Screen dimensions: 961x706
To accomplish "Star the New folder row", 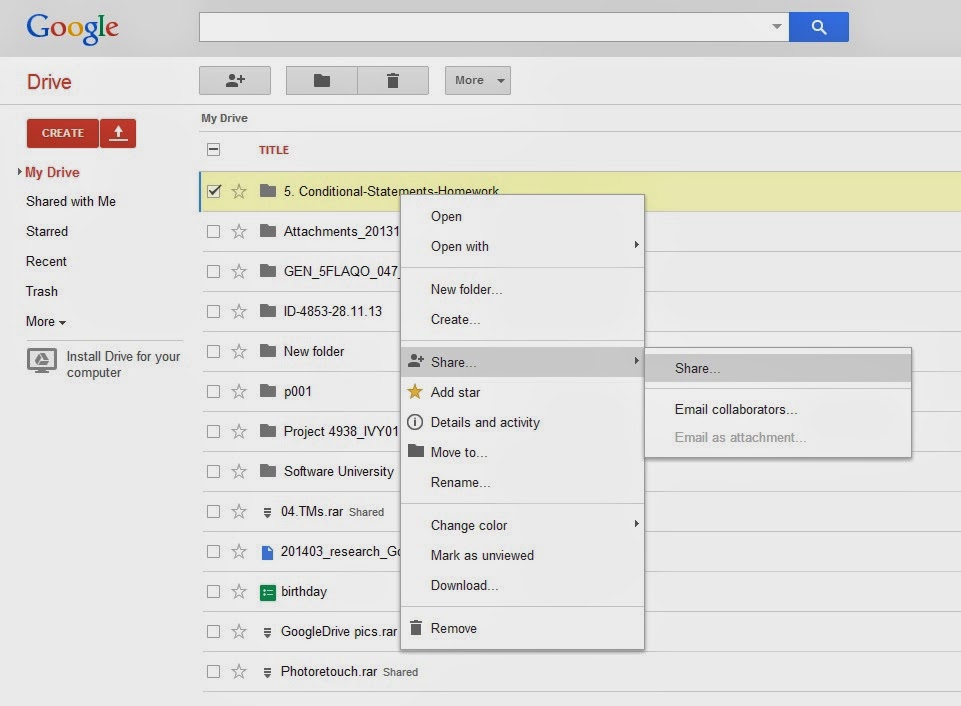I will [239, 351].
